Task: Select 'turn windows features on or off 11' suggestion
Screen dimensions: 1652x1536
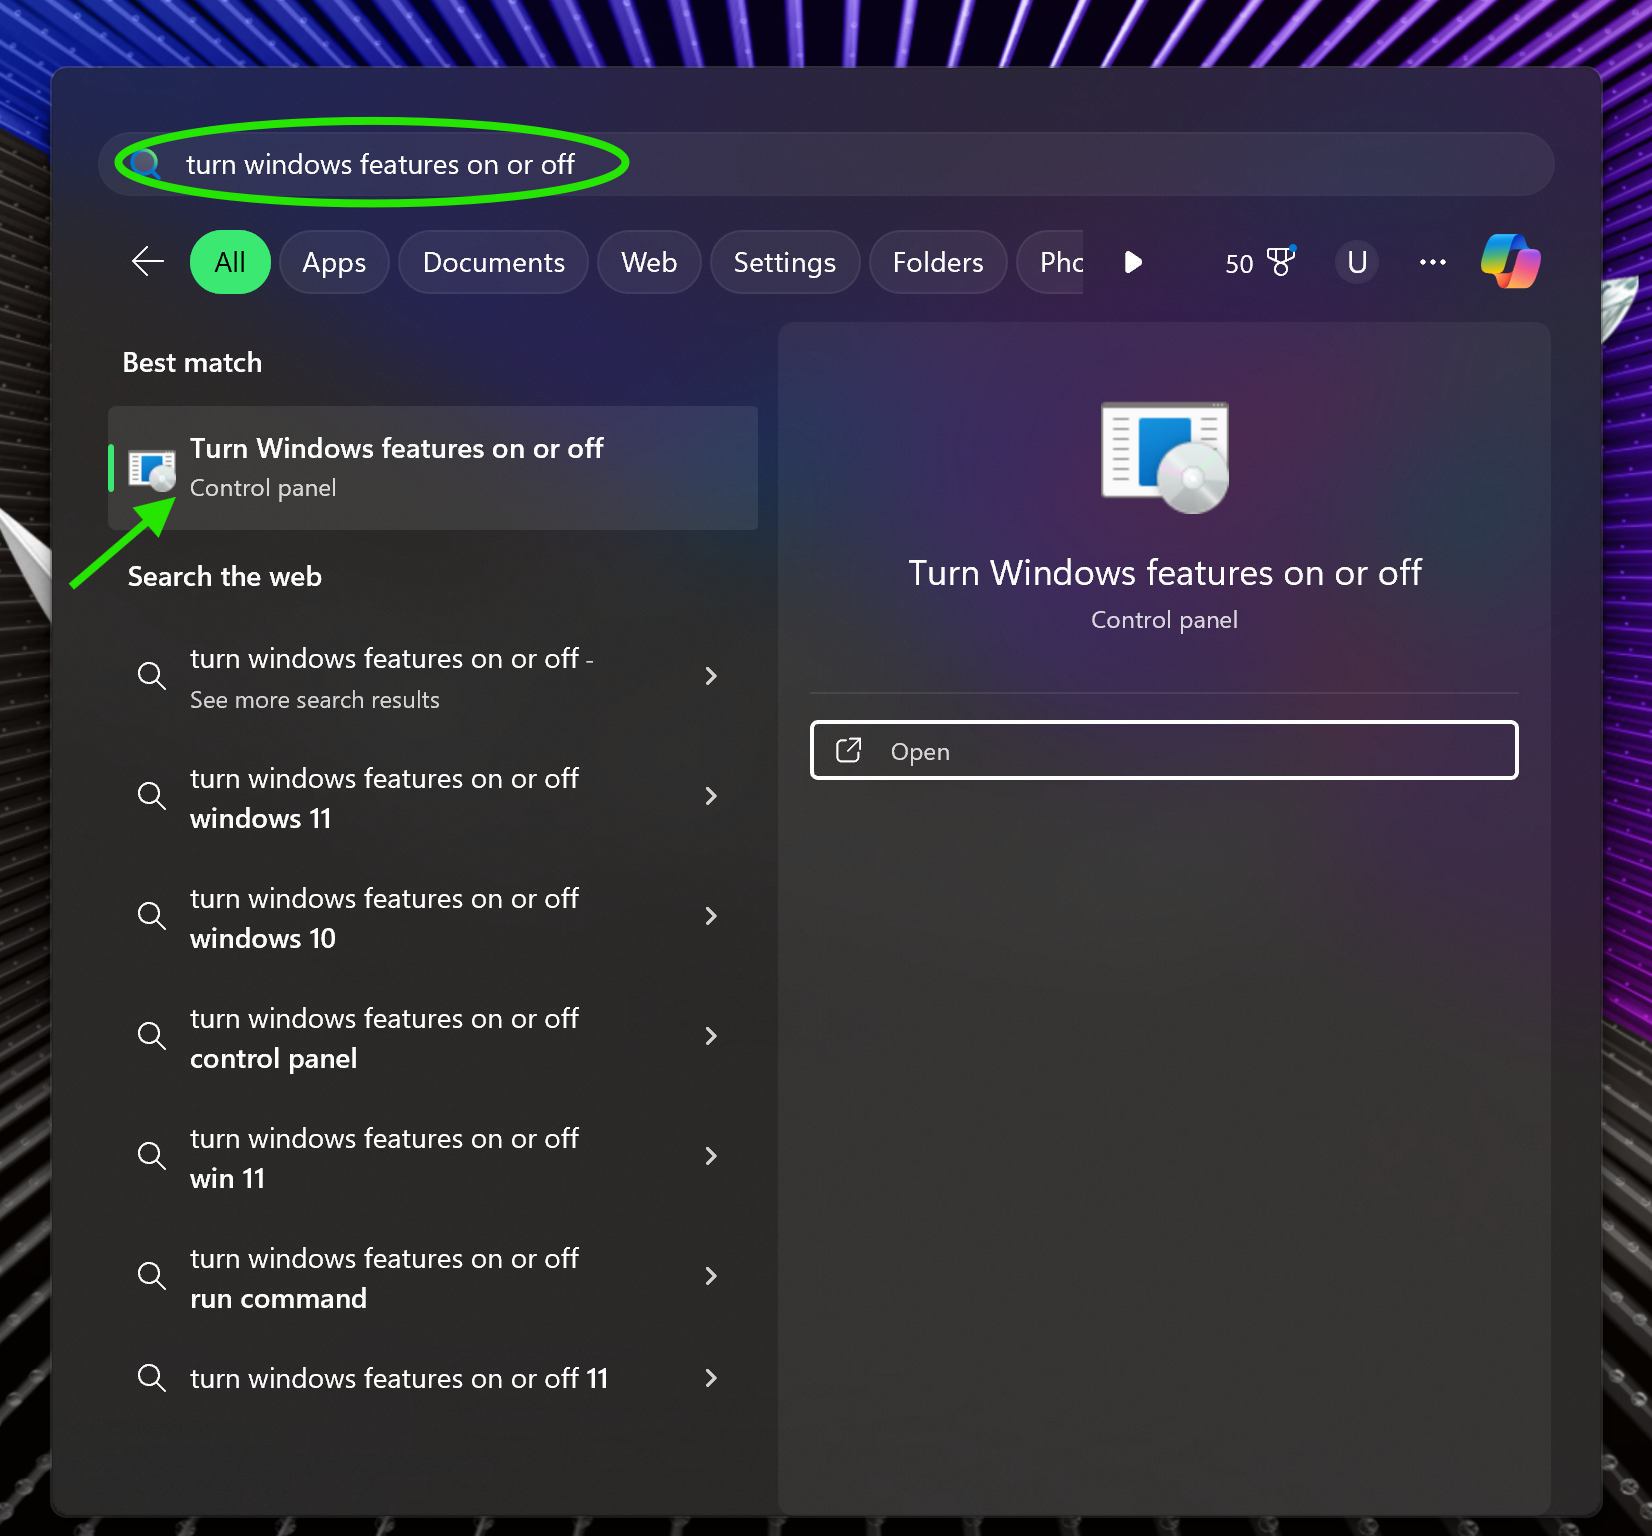Action: point(433,1378)
